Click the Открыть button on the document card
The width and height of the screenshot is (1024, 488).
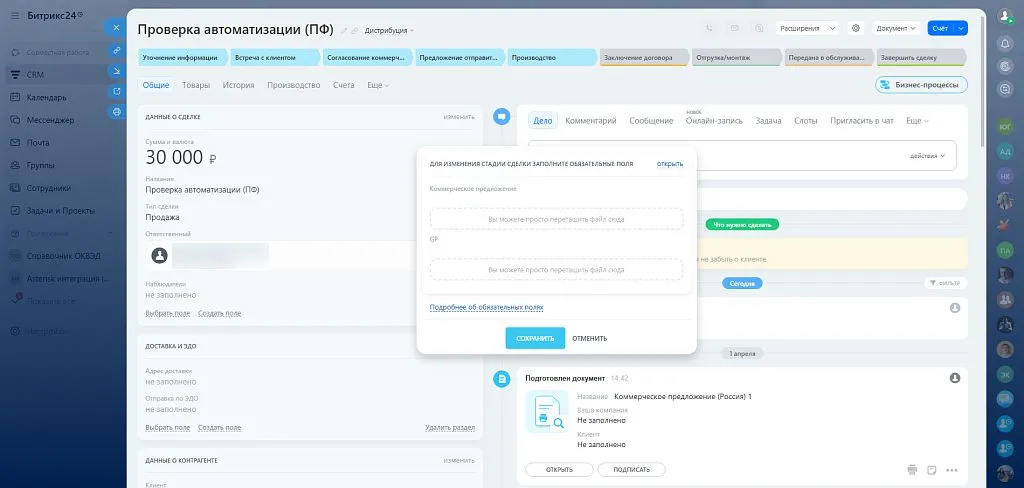point(559,470)
